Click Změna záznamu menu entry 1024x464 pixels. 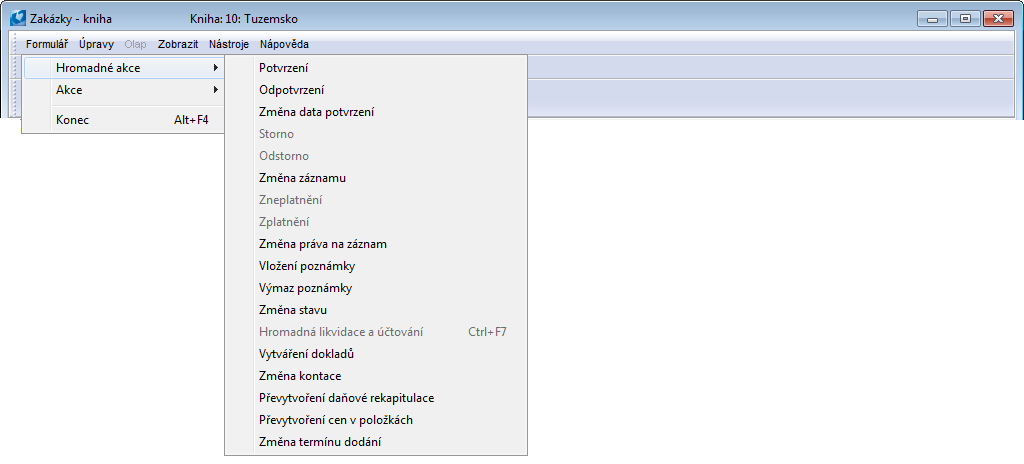click(x=302, y=178)
